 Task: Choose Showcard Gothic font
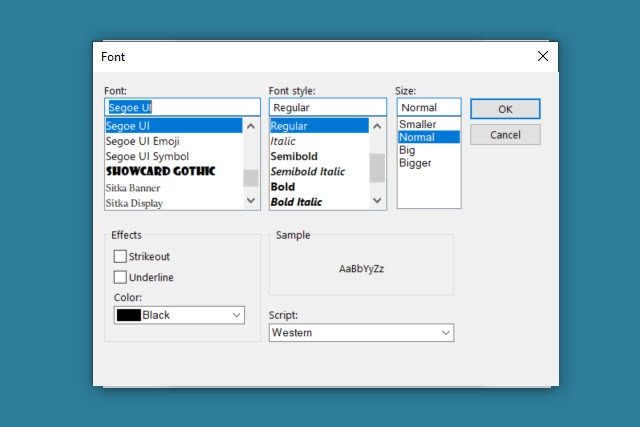pos(173,171)
